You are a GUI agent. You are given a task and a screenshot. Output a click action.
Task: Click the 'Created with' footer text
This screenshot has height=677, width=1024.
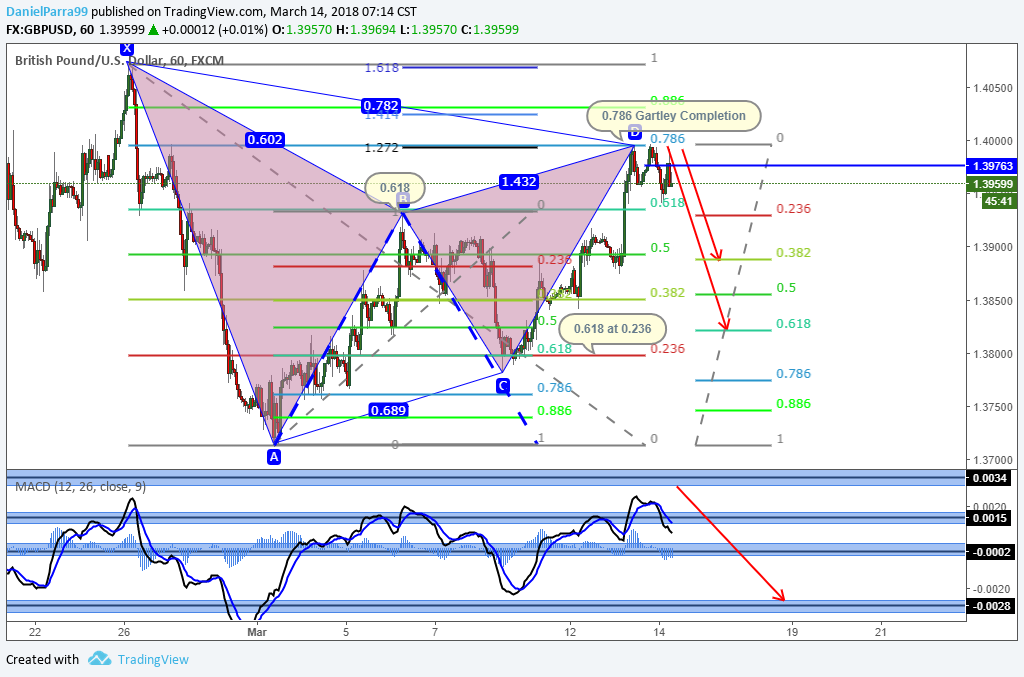(42, 659)
